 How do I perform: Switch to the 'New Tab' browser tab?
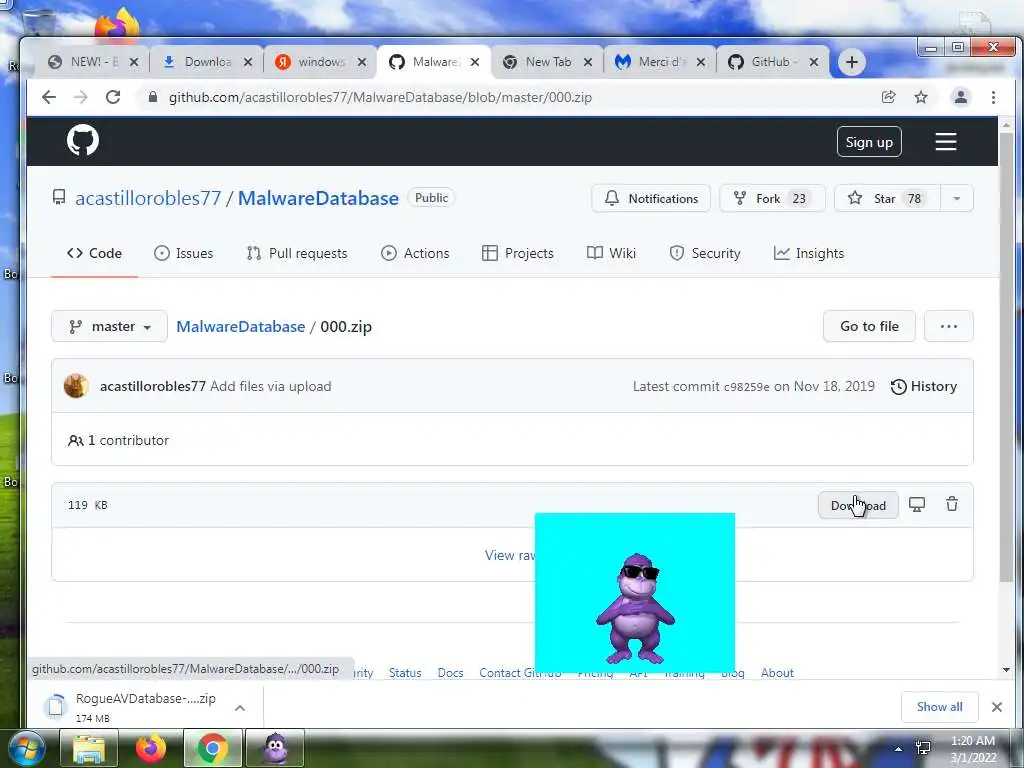click(x=547, y=62)
